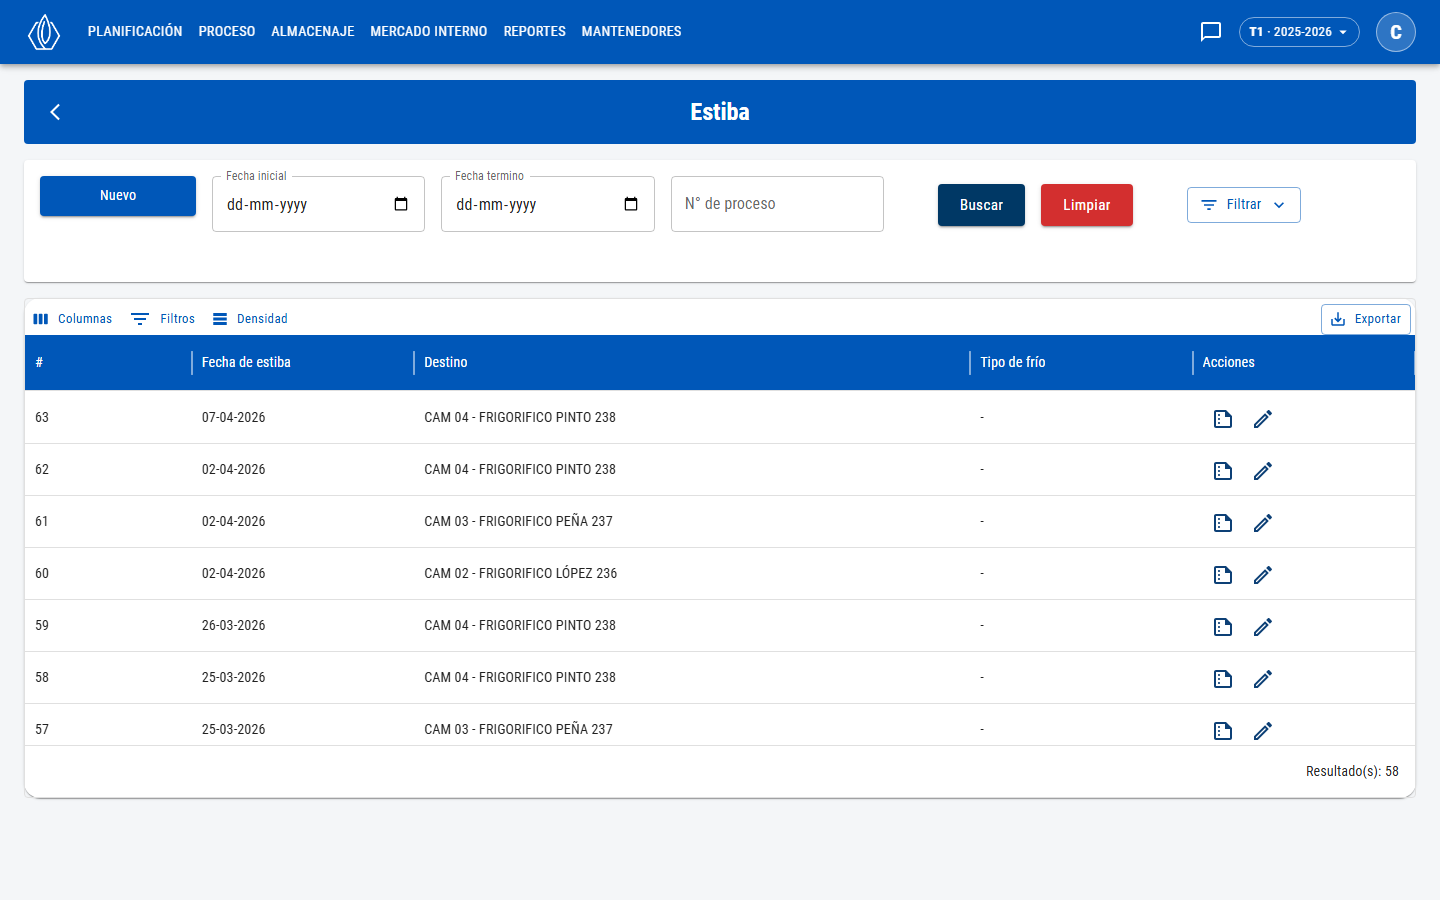Open the ALMACENAJE menu

313,32
